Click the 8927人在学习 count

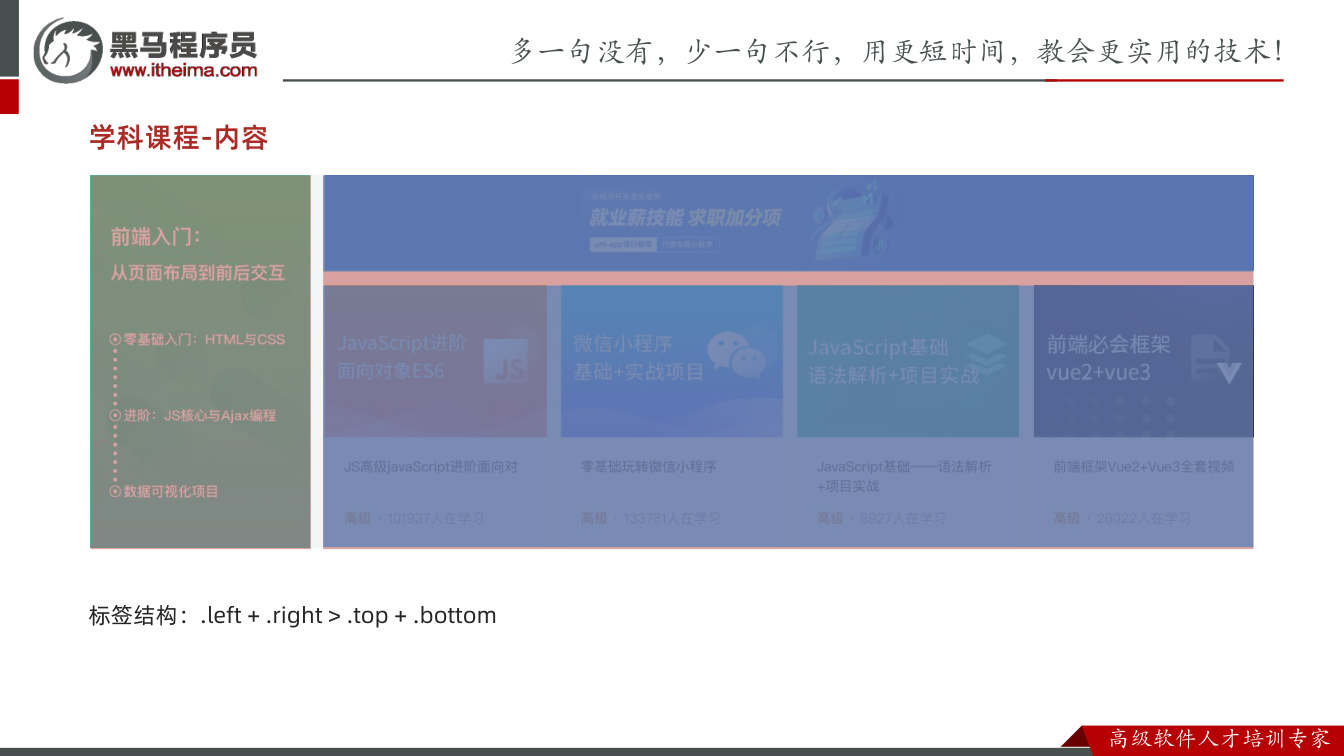902,519
